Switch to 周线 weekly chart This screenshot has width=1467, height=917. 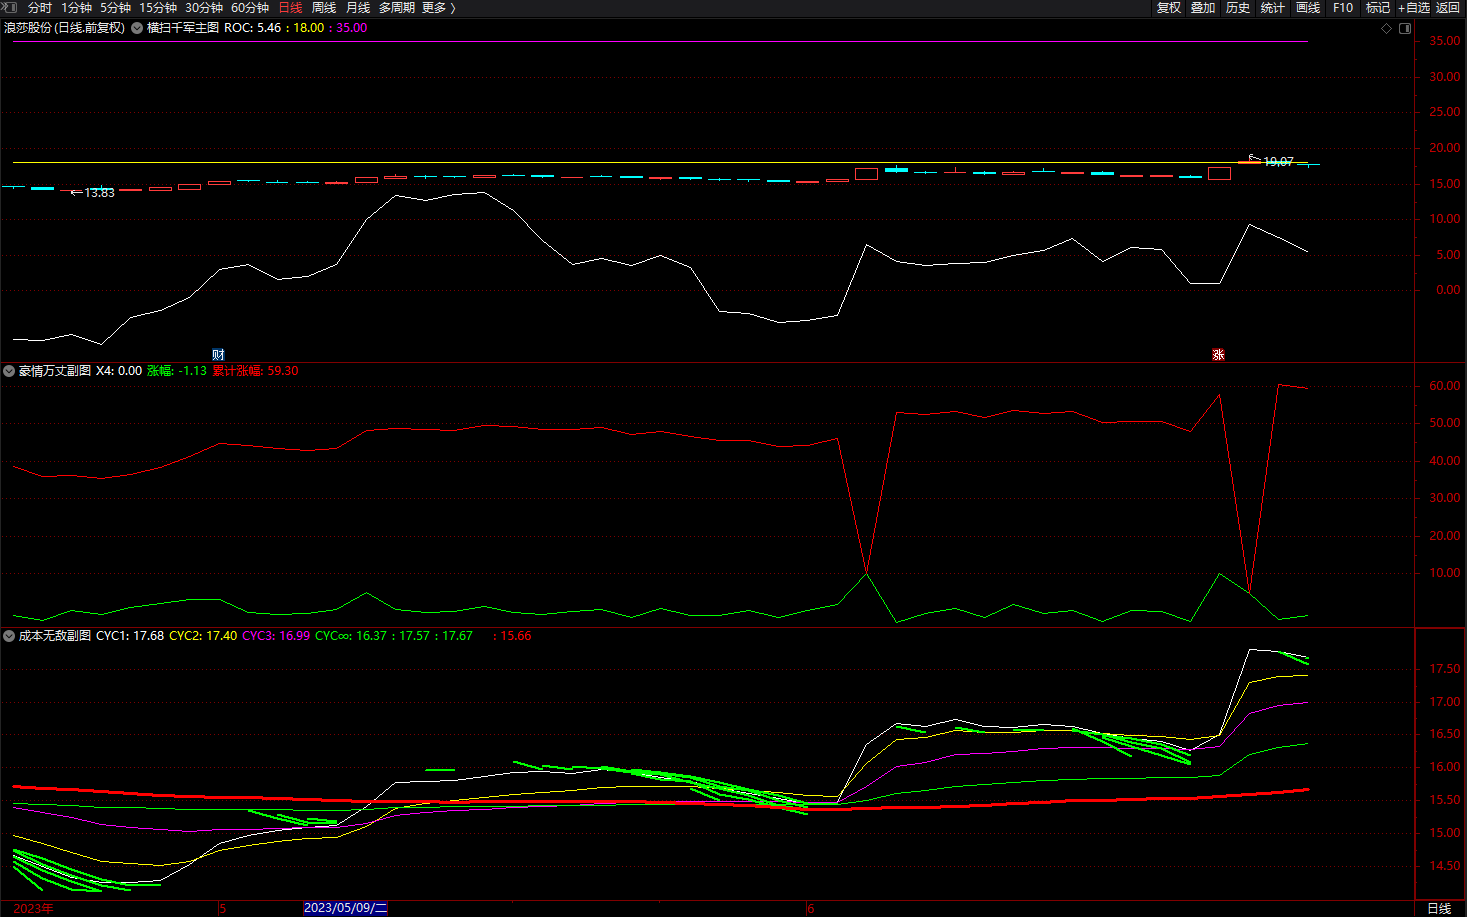pyautogui.click(x=324, y=8)
